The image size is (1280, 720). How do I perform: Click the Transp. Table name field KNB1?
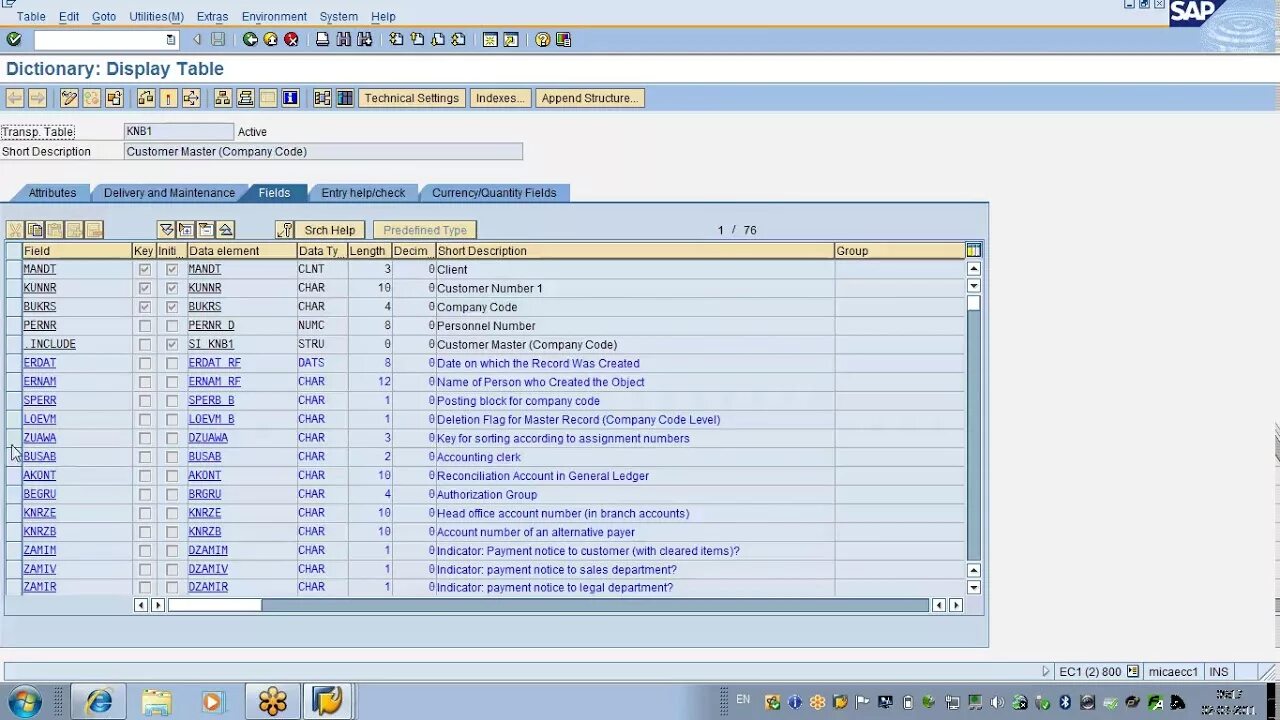[179, 132]
